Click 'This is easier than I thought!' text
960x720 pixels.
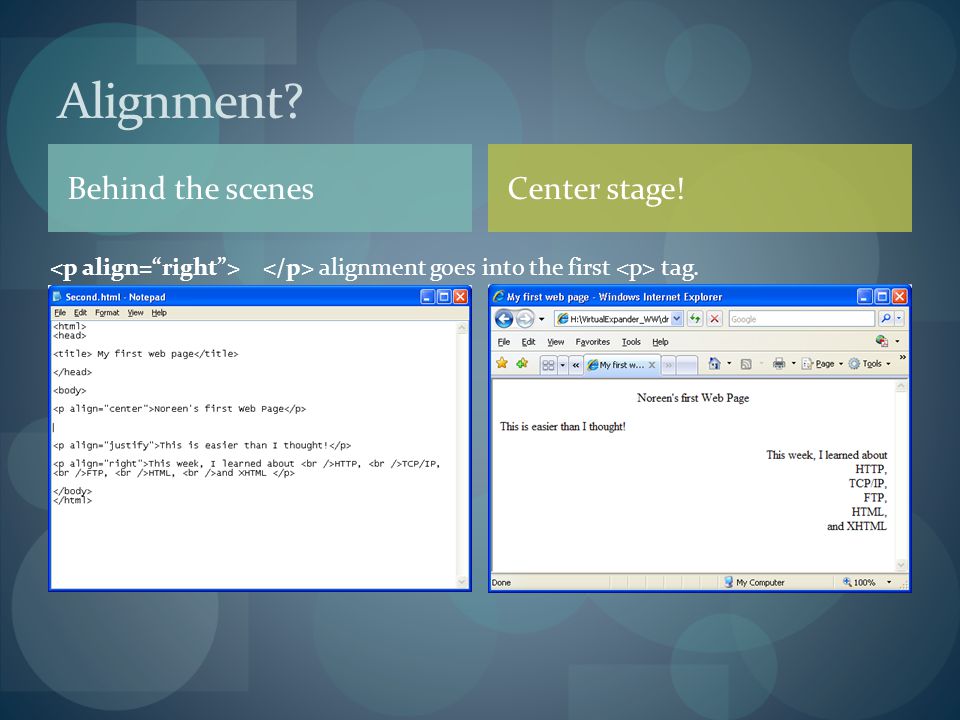(x=563, y=427)
